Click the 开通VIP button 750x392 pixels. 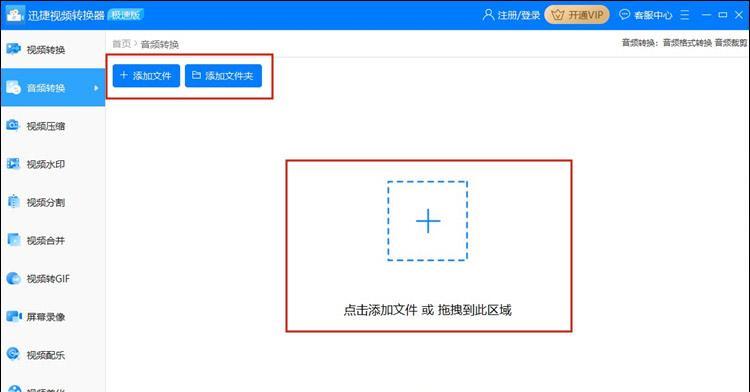(x=577, y=15)
